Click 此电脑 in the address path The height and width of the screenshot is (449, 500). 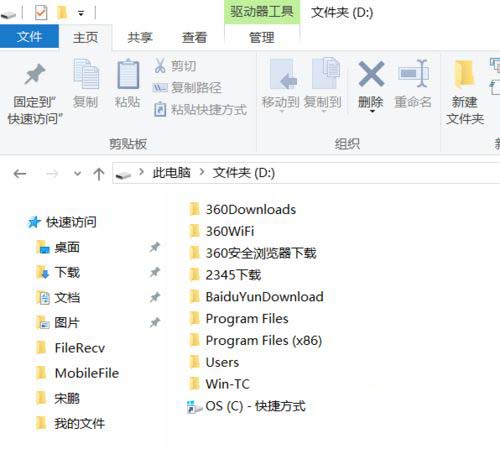pyautogui.click(x=171, y=173)
